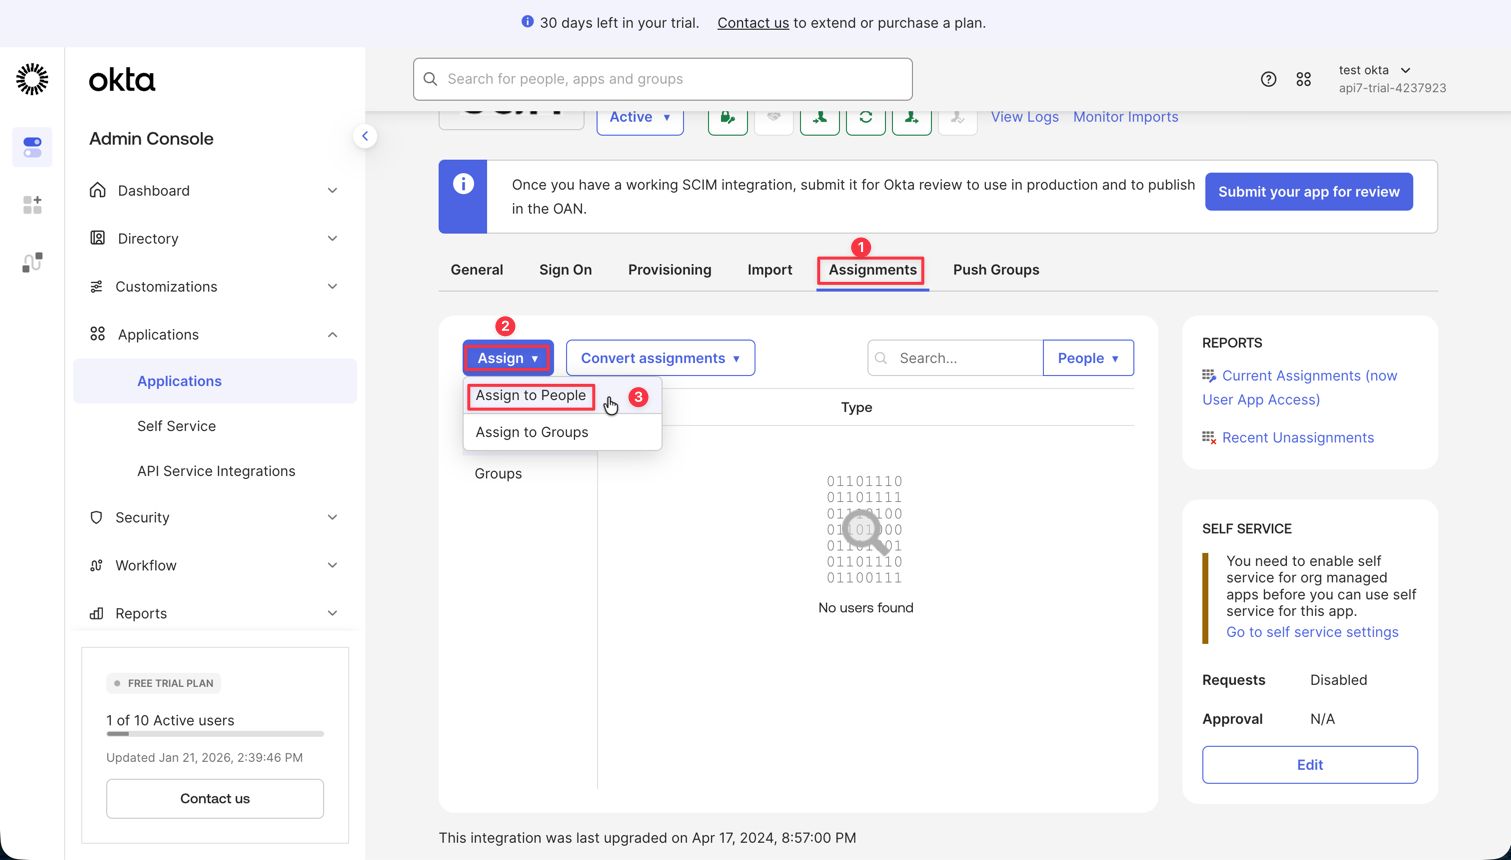This screenshot has width=1511, height=860.
Task: Select Assign to Groups option
Action: (531, 432)
